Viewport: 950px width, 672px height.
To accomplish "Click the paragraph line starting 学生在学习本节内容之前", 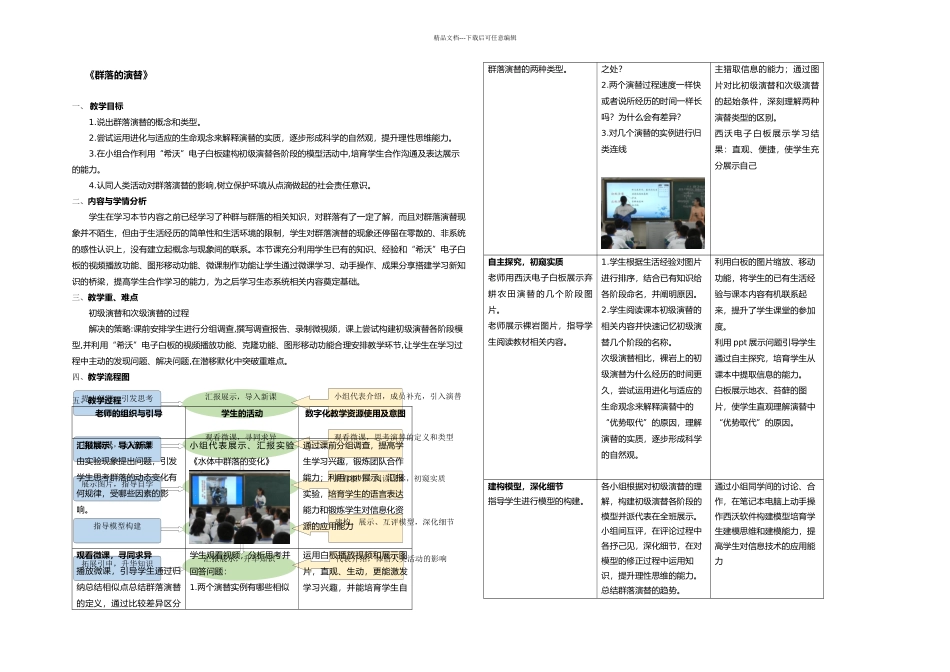I will tap(277, 217).
